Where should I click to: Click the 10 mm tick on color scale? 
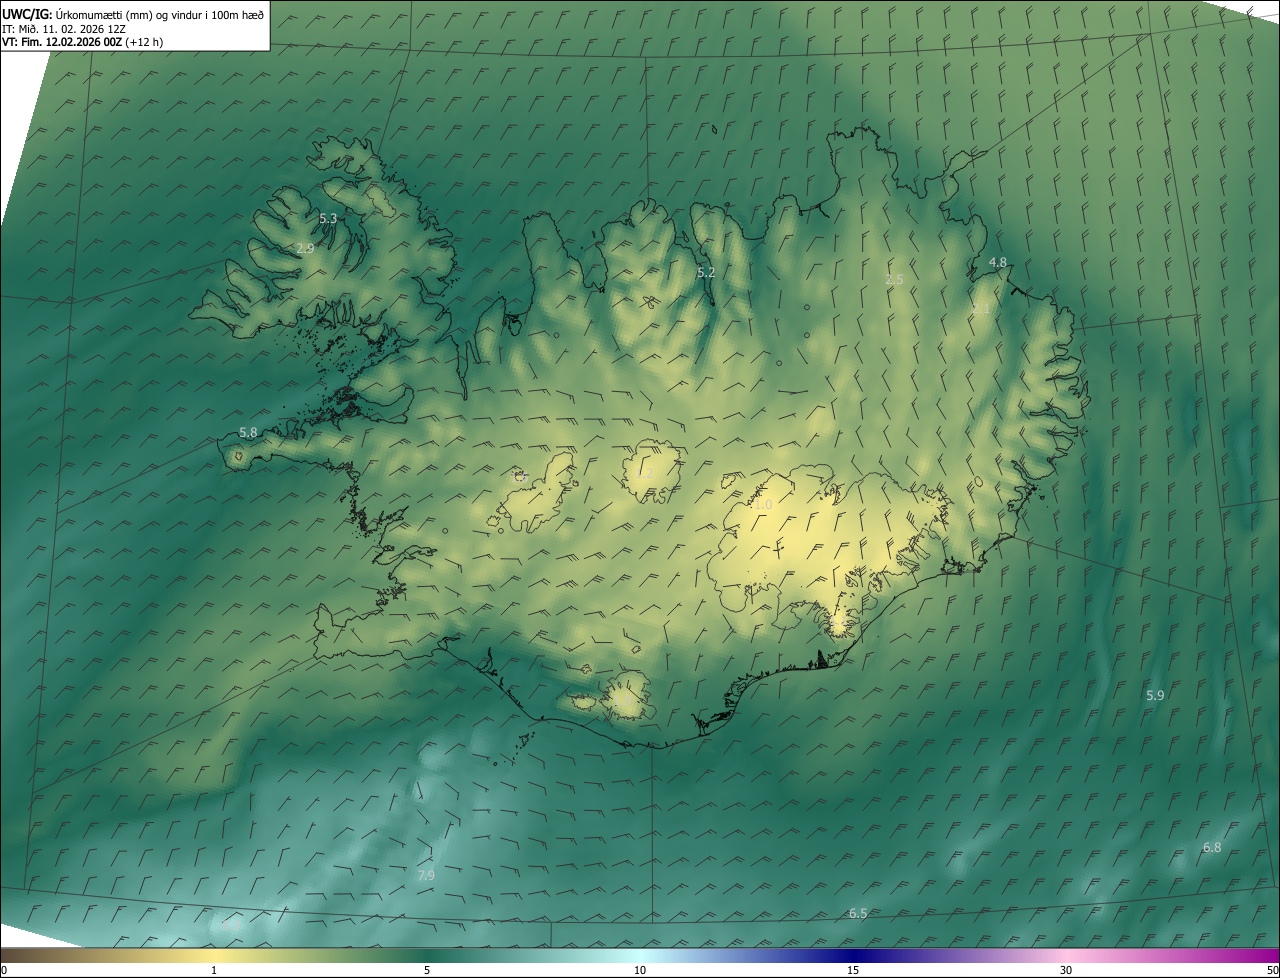pyautogui.click(x=640, y=970)
